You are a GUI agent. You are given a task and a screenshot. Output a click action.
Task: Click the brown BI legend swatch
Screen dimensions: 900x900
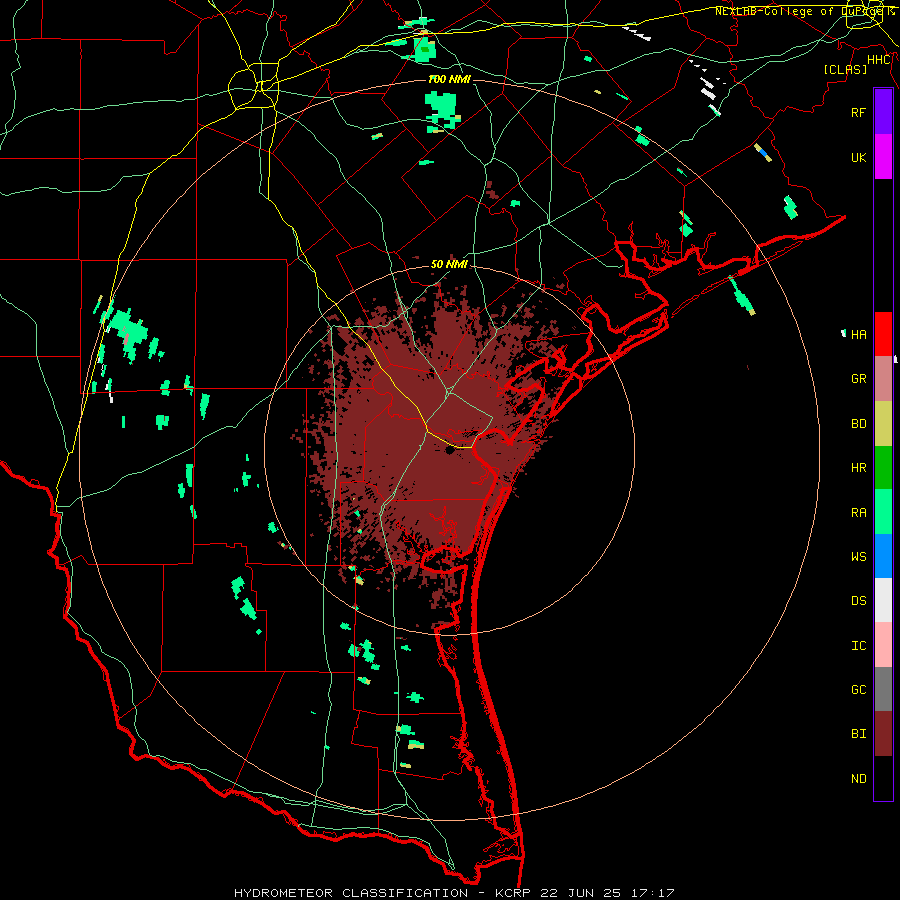click(883, 734)
